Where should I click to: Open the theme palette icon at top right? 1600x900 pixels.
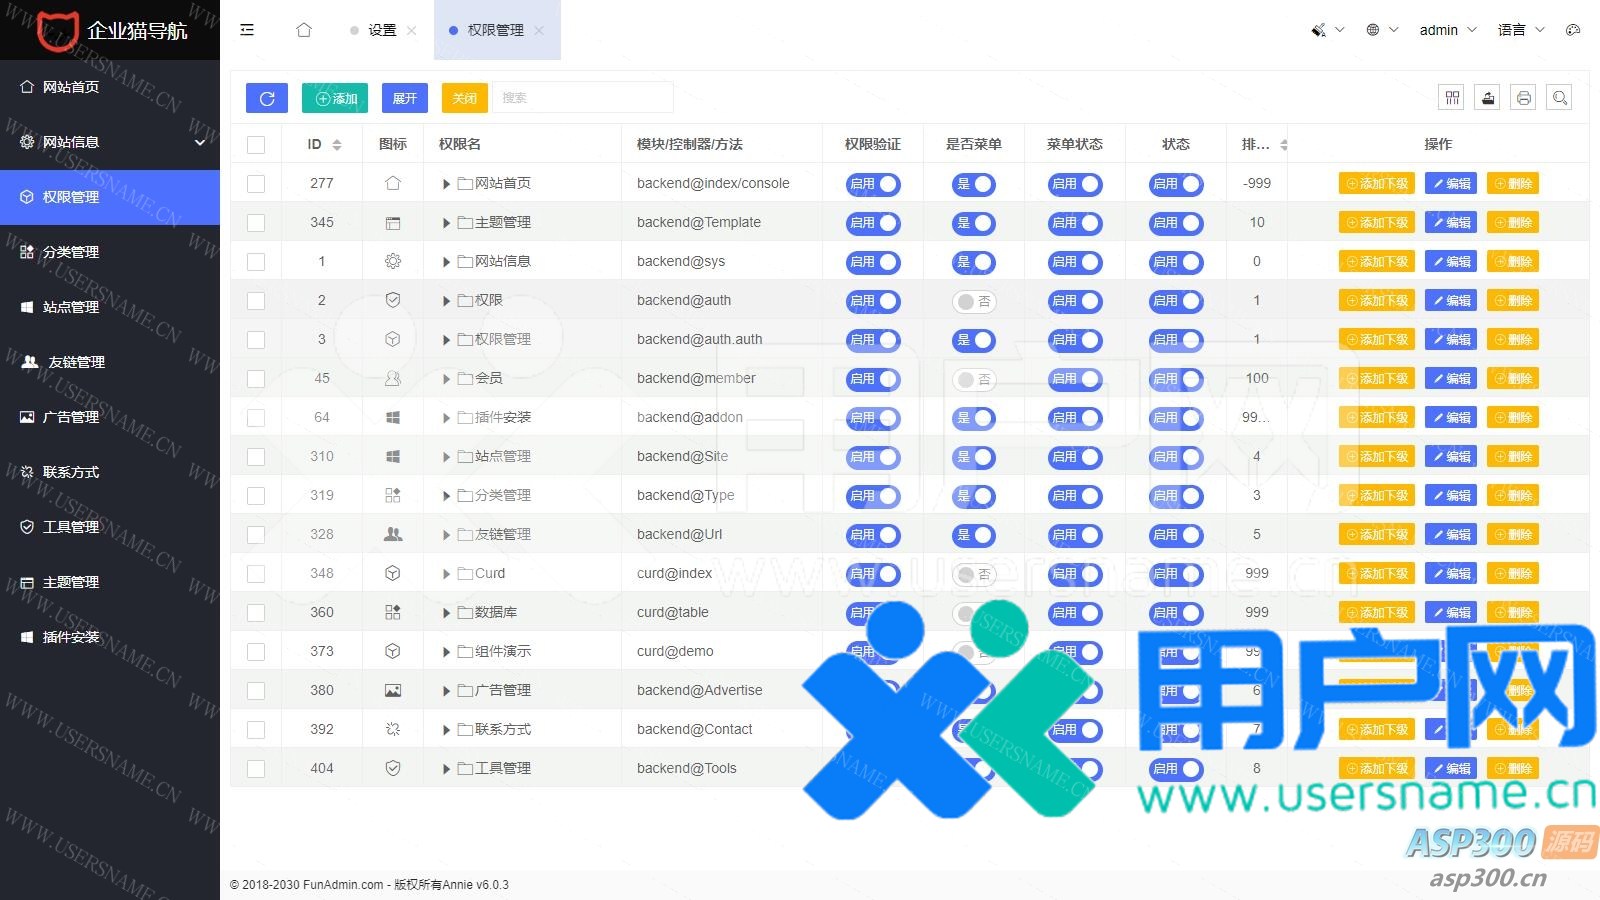[1573, 30]
